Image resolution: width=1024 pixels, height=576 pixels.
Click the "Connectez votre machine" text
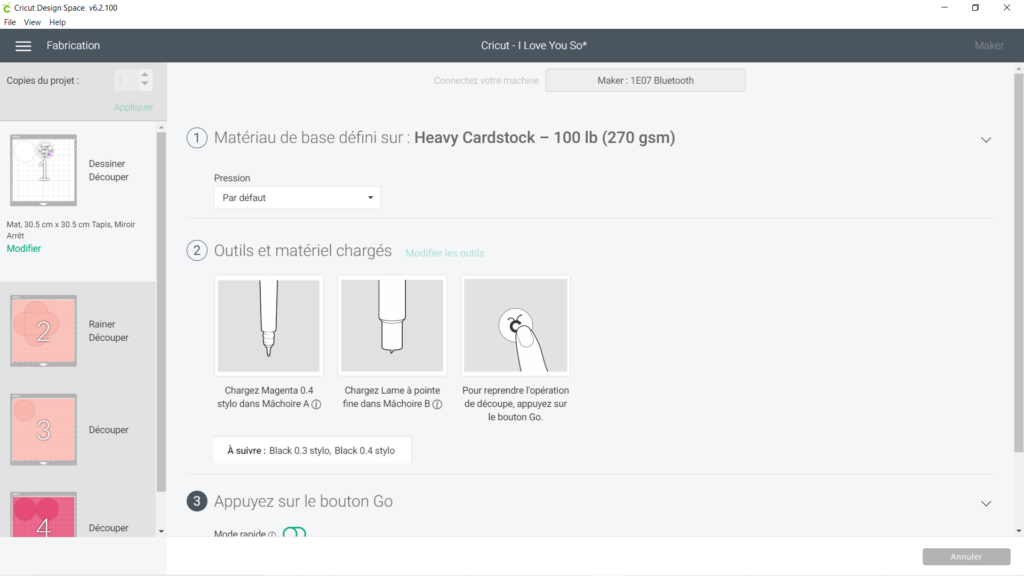point(487,80)
